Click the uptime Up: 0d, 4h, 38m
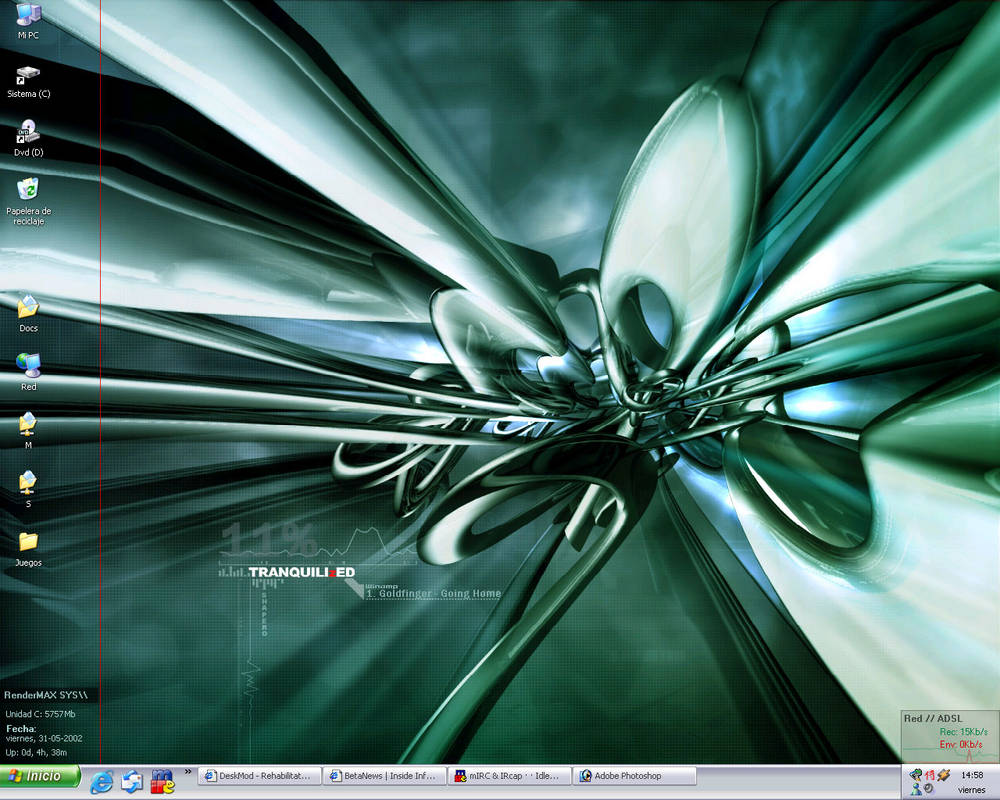Image resolution: width=1000 pixels, height=800 pixels. 36,752
